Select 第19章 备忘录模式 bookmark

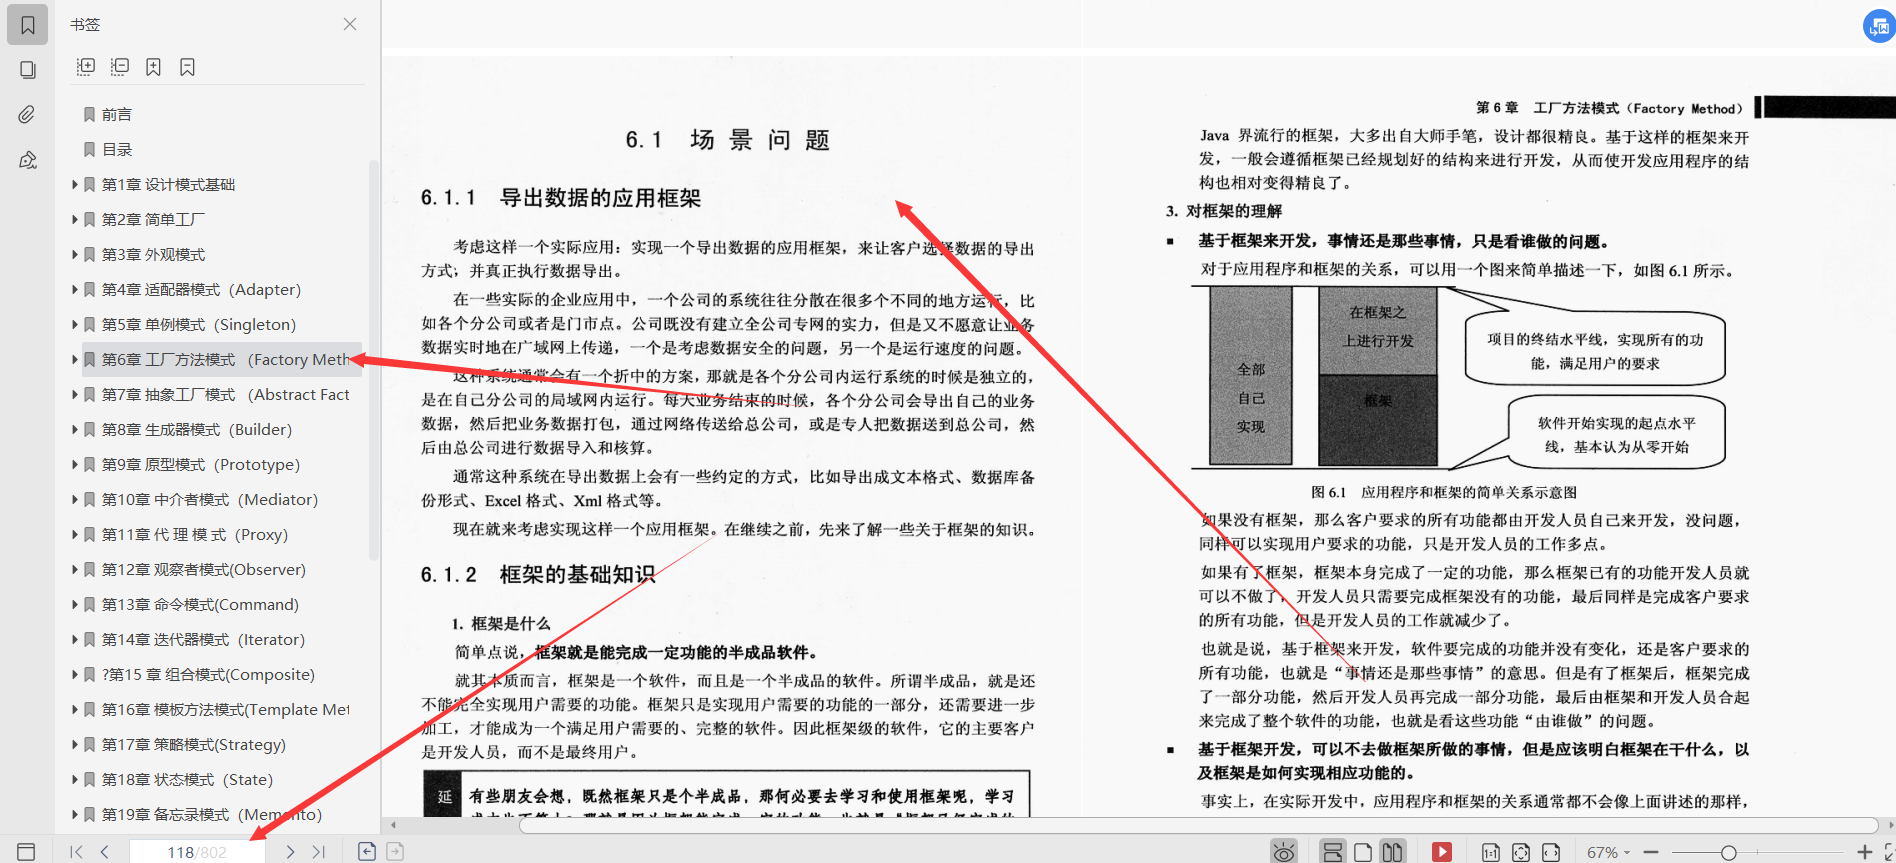[x=211, y=815]
